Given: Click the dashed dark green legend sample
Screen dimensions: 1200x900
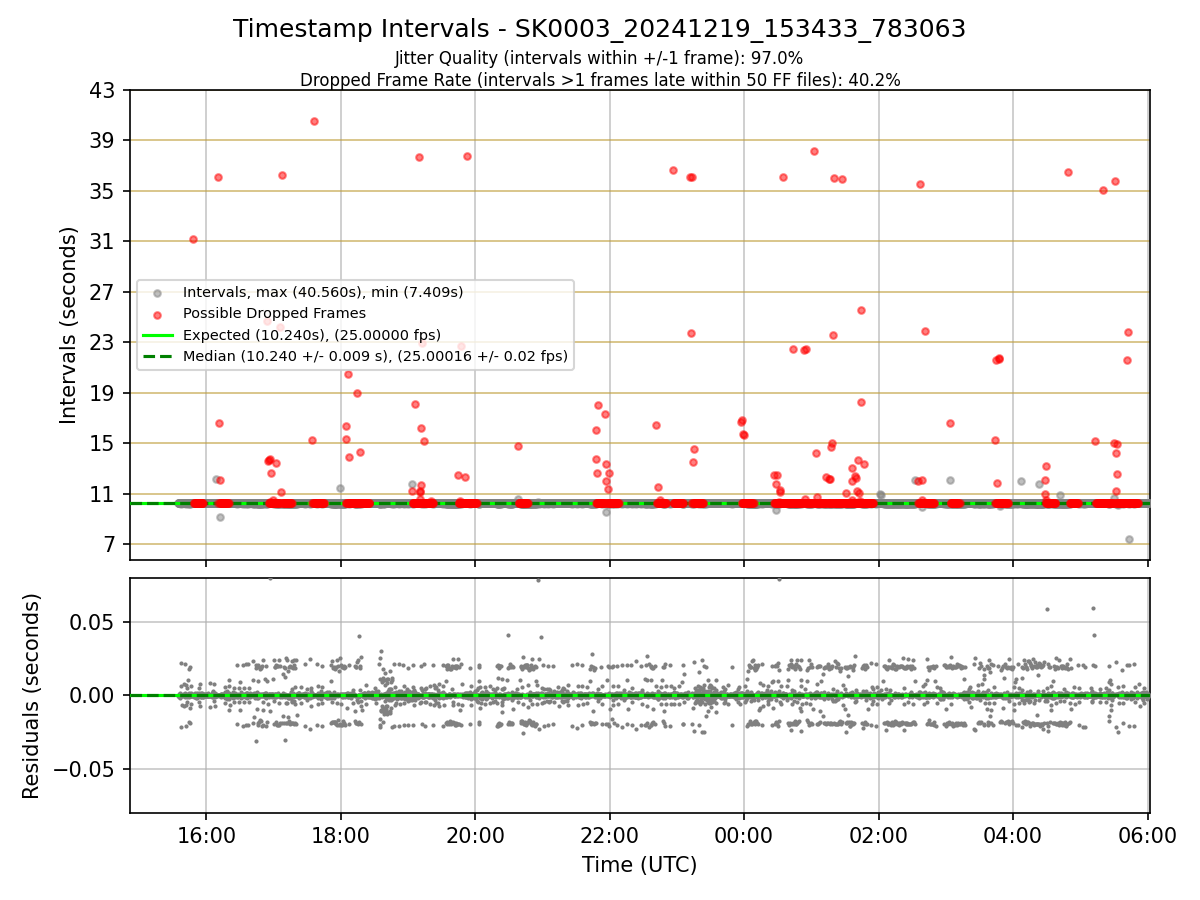Looking at the screenshot, I should [x=157, y=356].
